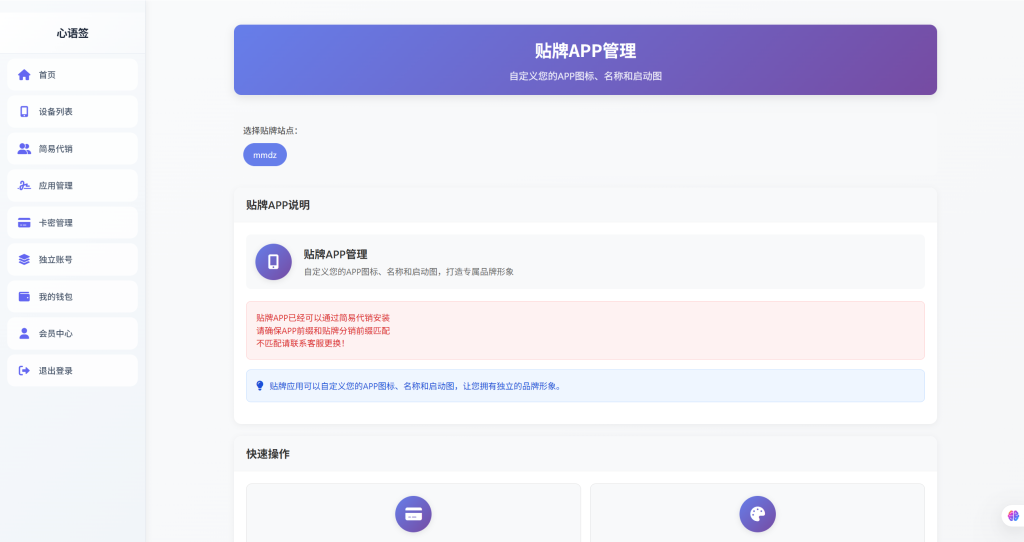Select 应用管理 in the sidebar
Screen dimensions: 1024x542
click(x=72, y=185)
